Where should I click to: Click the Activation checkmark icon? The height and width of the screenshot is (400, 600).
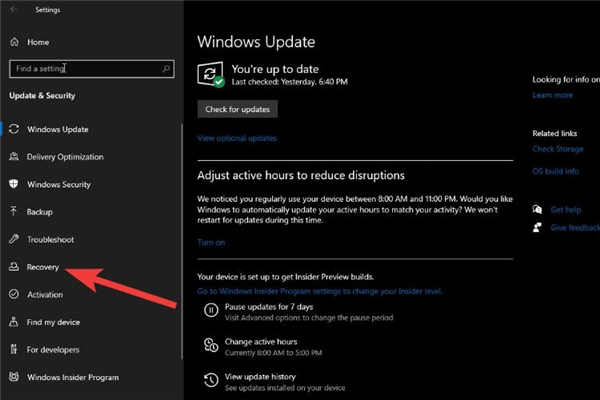[x=14, y=295]
